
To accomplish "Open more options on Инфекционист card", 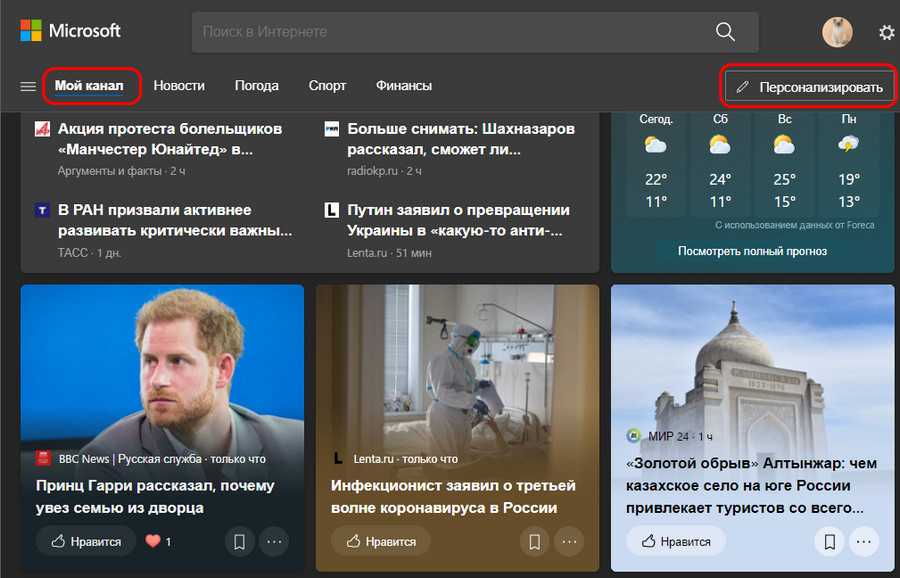I will tap(569, 541).
